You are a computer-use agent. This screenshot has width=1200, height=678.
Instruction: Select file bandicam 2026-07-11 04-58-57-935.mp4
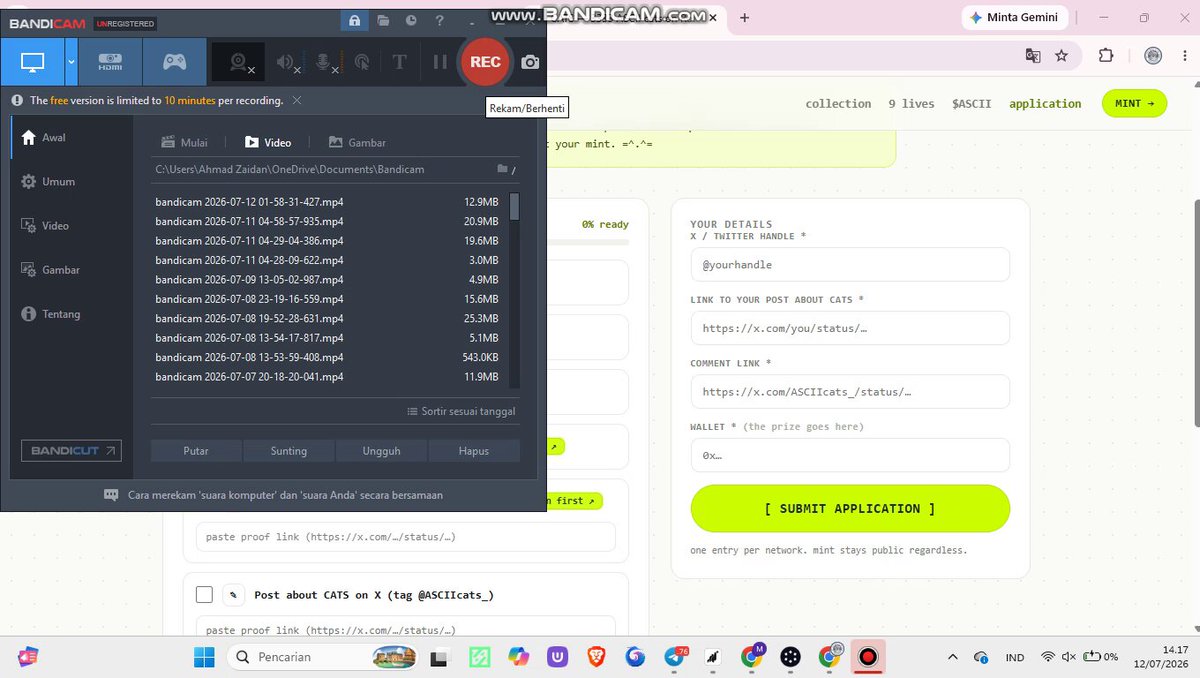(x=326, y=221)
